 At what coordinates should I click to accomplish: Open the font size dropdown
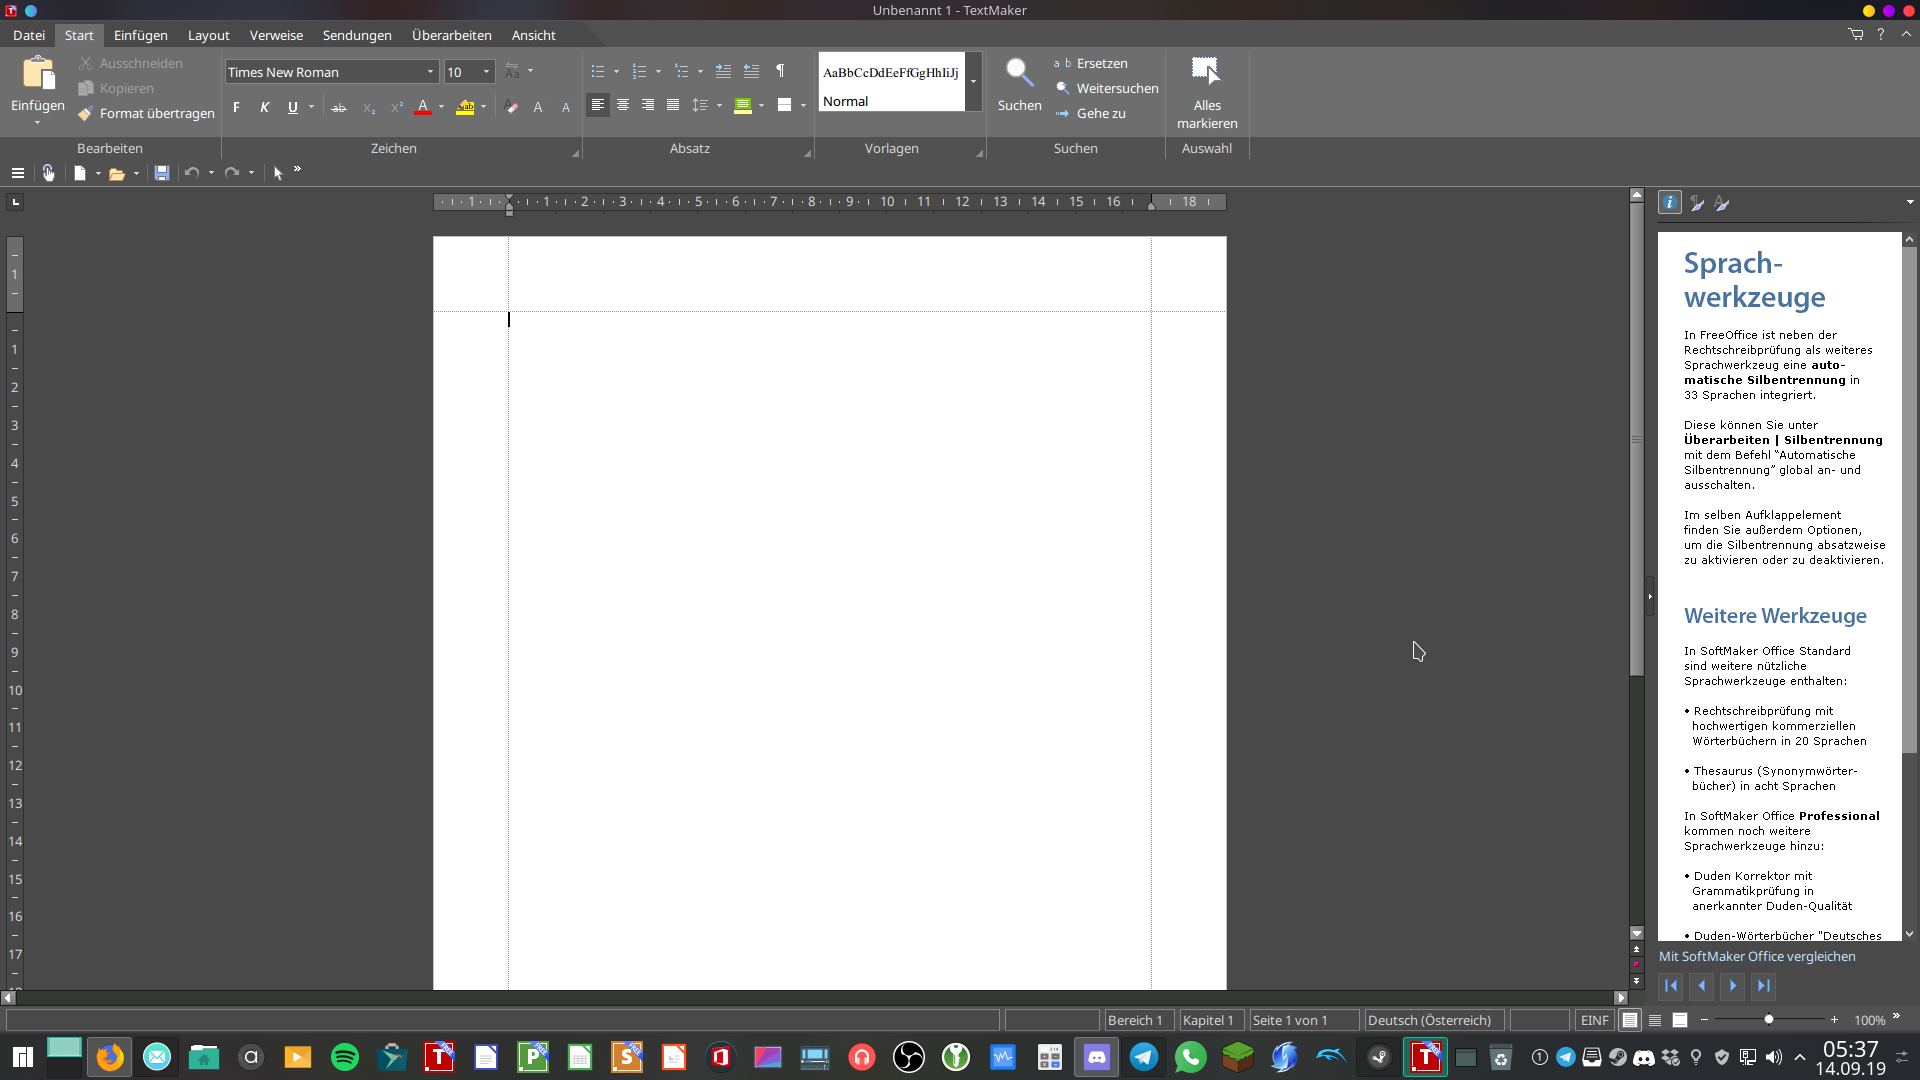[x=486, y=72]
